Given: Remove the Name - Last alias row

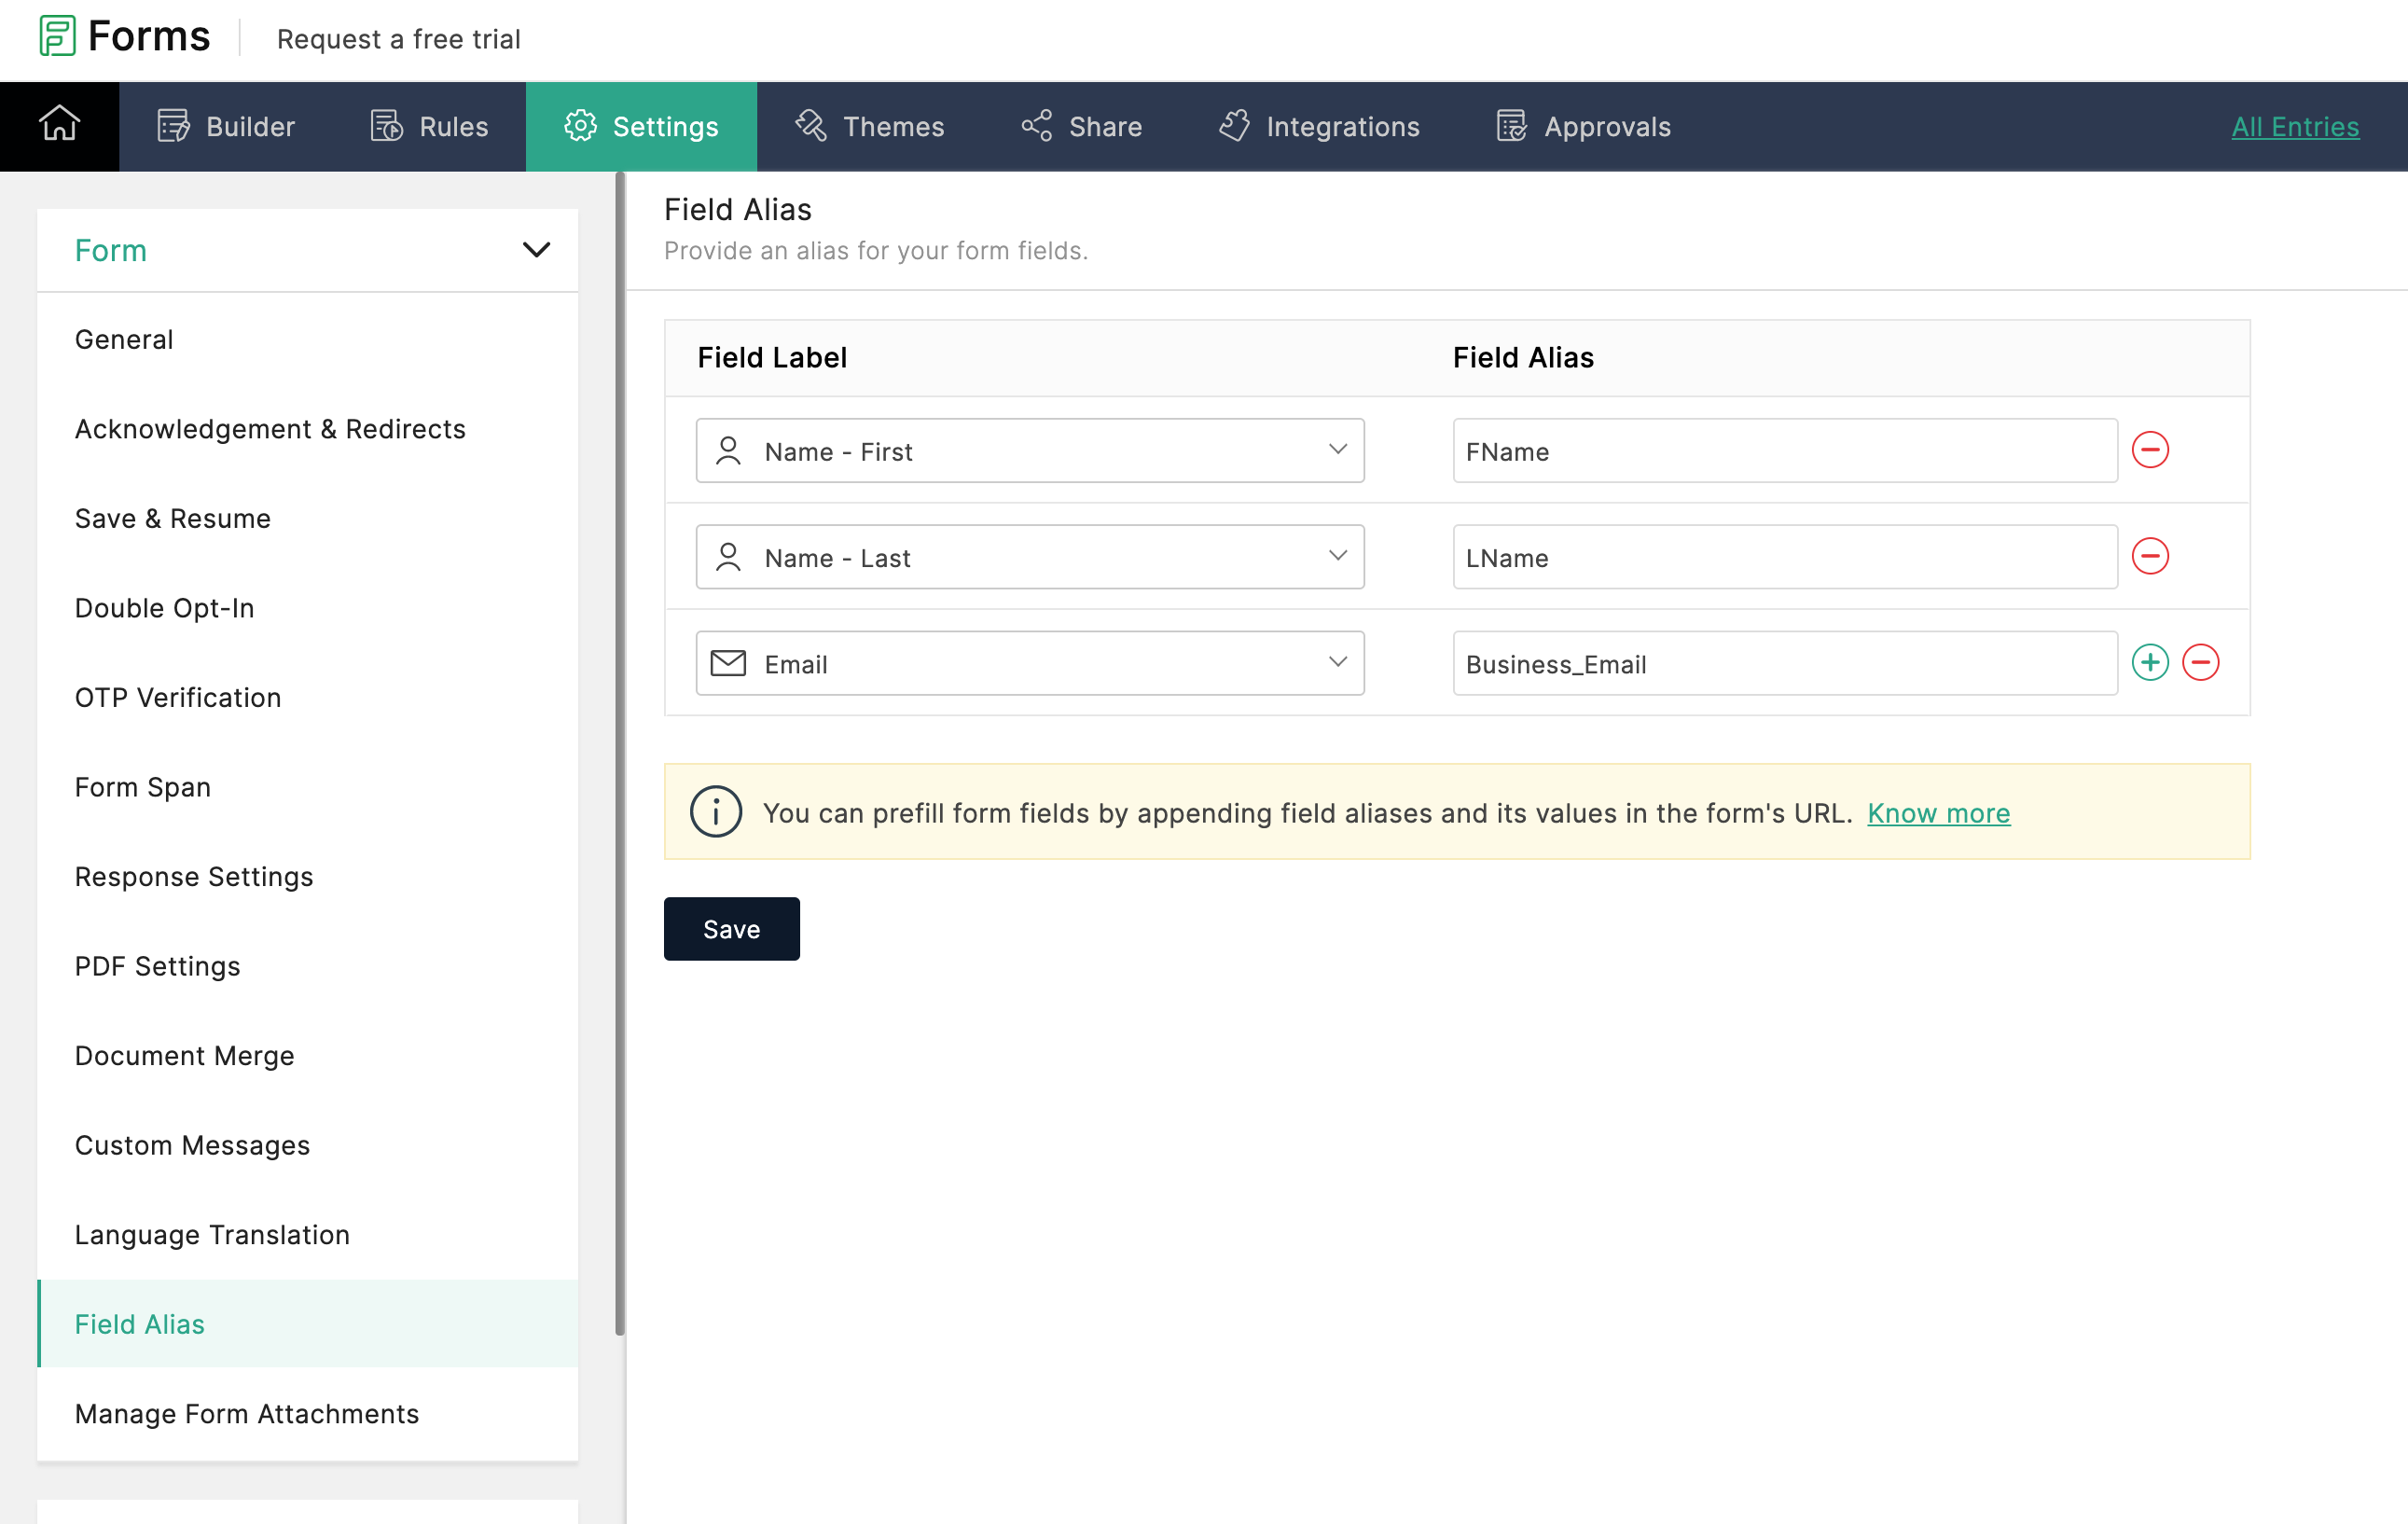Looking at the screenshot, I should pos(2149,556).
